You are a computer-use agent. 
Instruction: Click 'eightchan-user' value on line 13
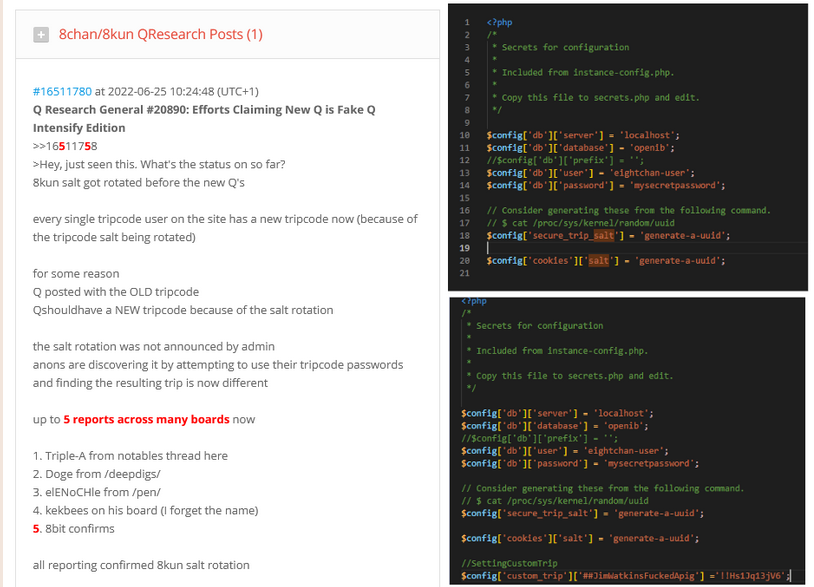[x=650, y=173]
